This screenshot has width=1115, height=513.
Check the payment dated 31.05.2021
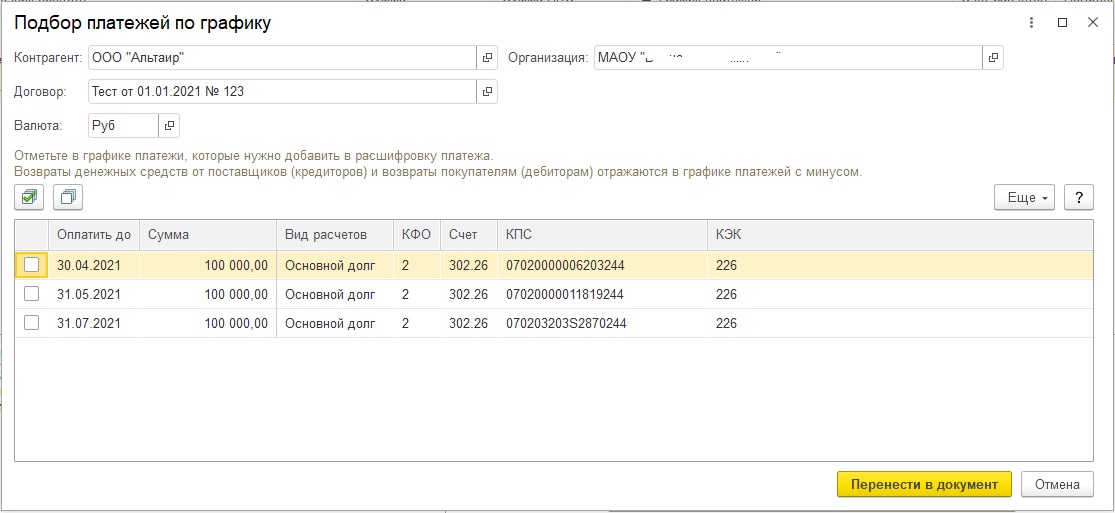[x=32, y=294]
